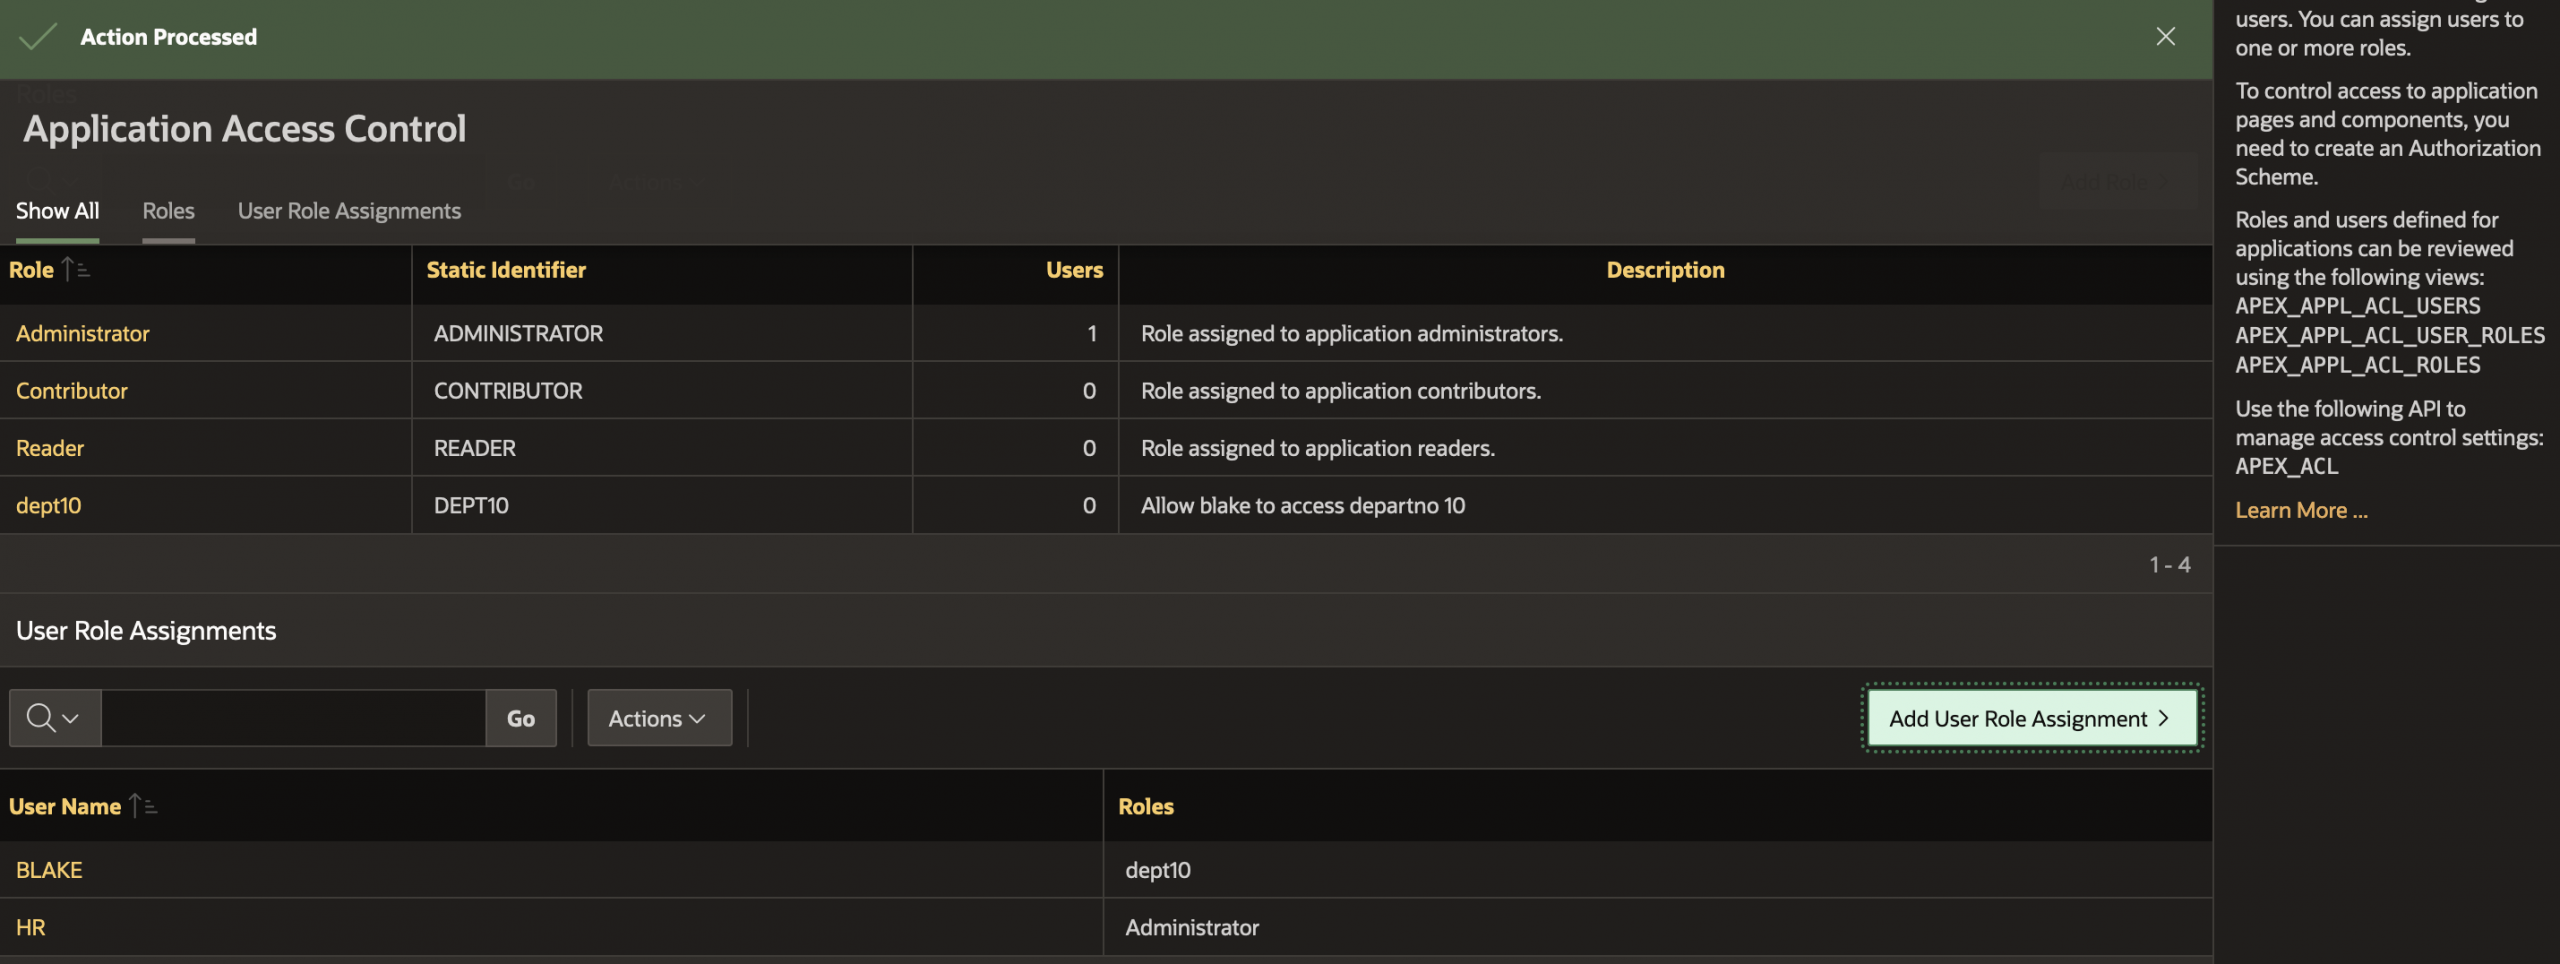Click the chevron on Add User Role Assignment
Screen dimensions: 2560x964
[x=2165, y=718]
